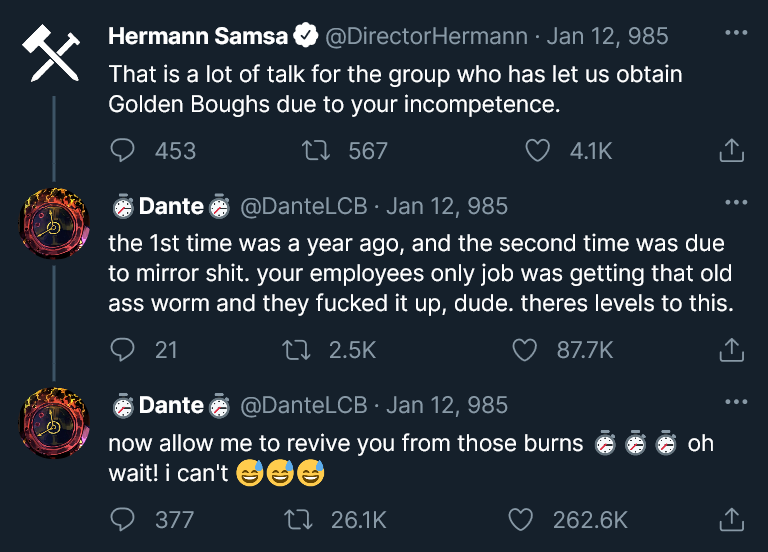Image resolution: width=768 pixels, height=552 pixels.
Task: Retweet Dante's tweet with 2.5K retweets
Action: pyautogui.click(x=297, y=350)
